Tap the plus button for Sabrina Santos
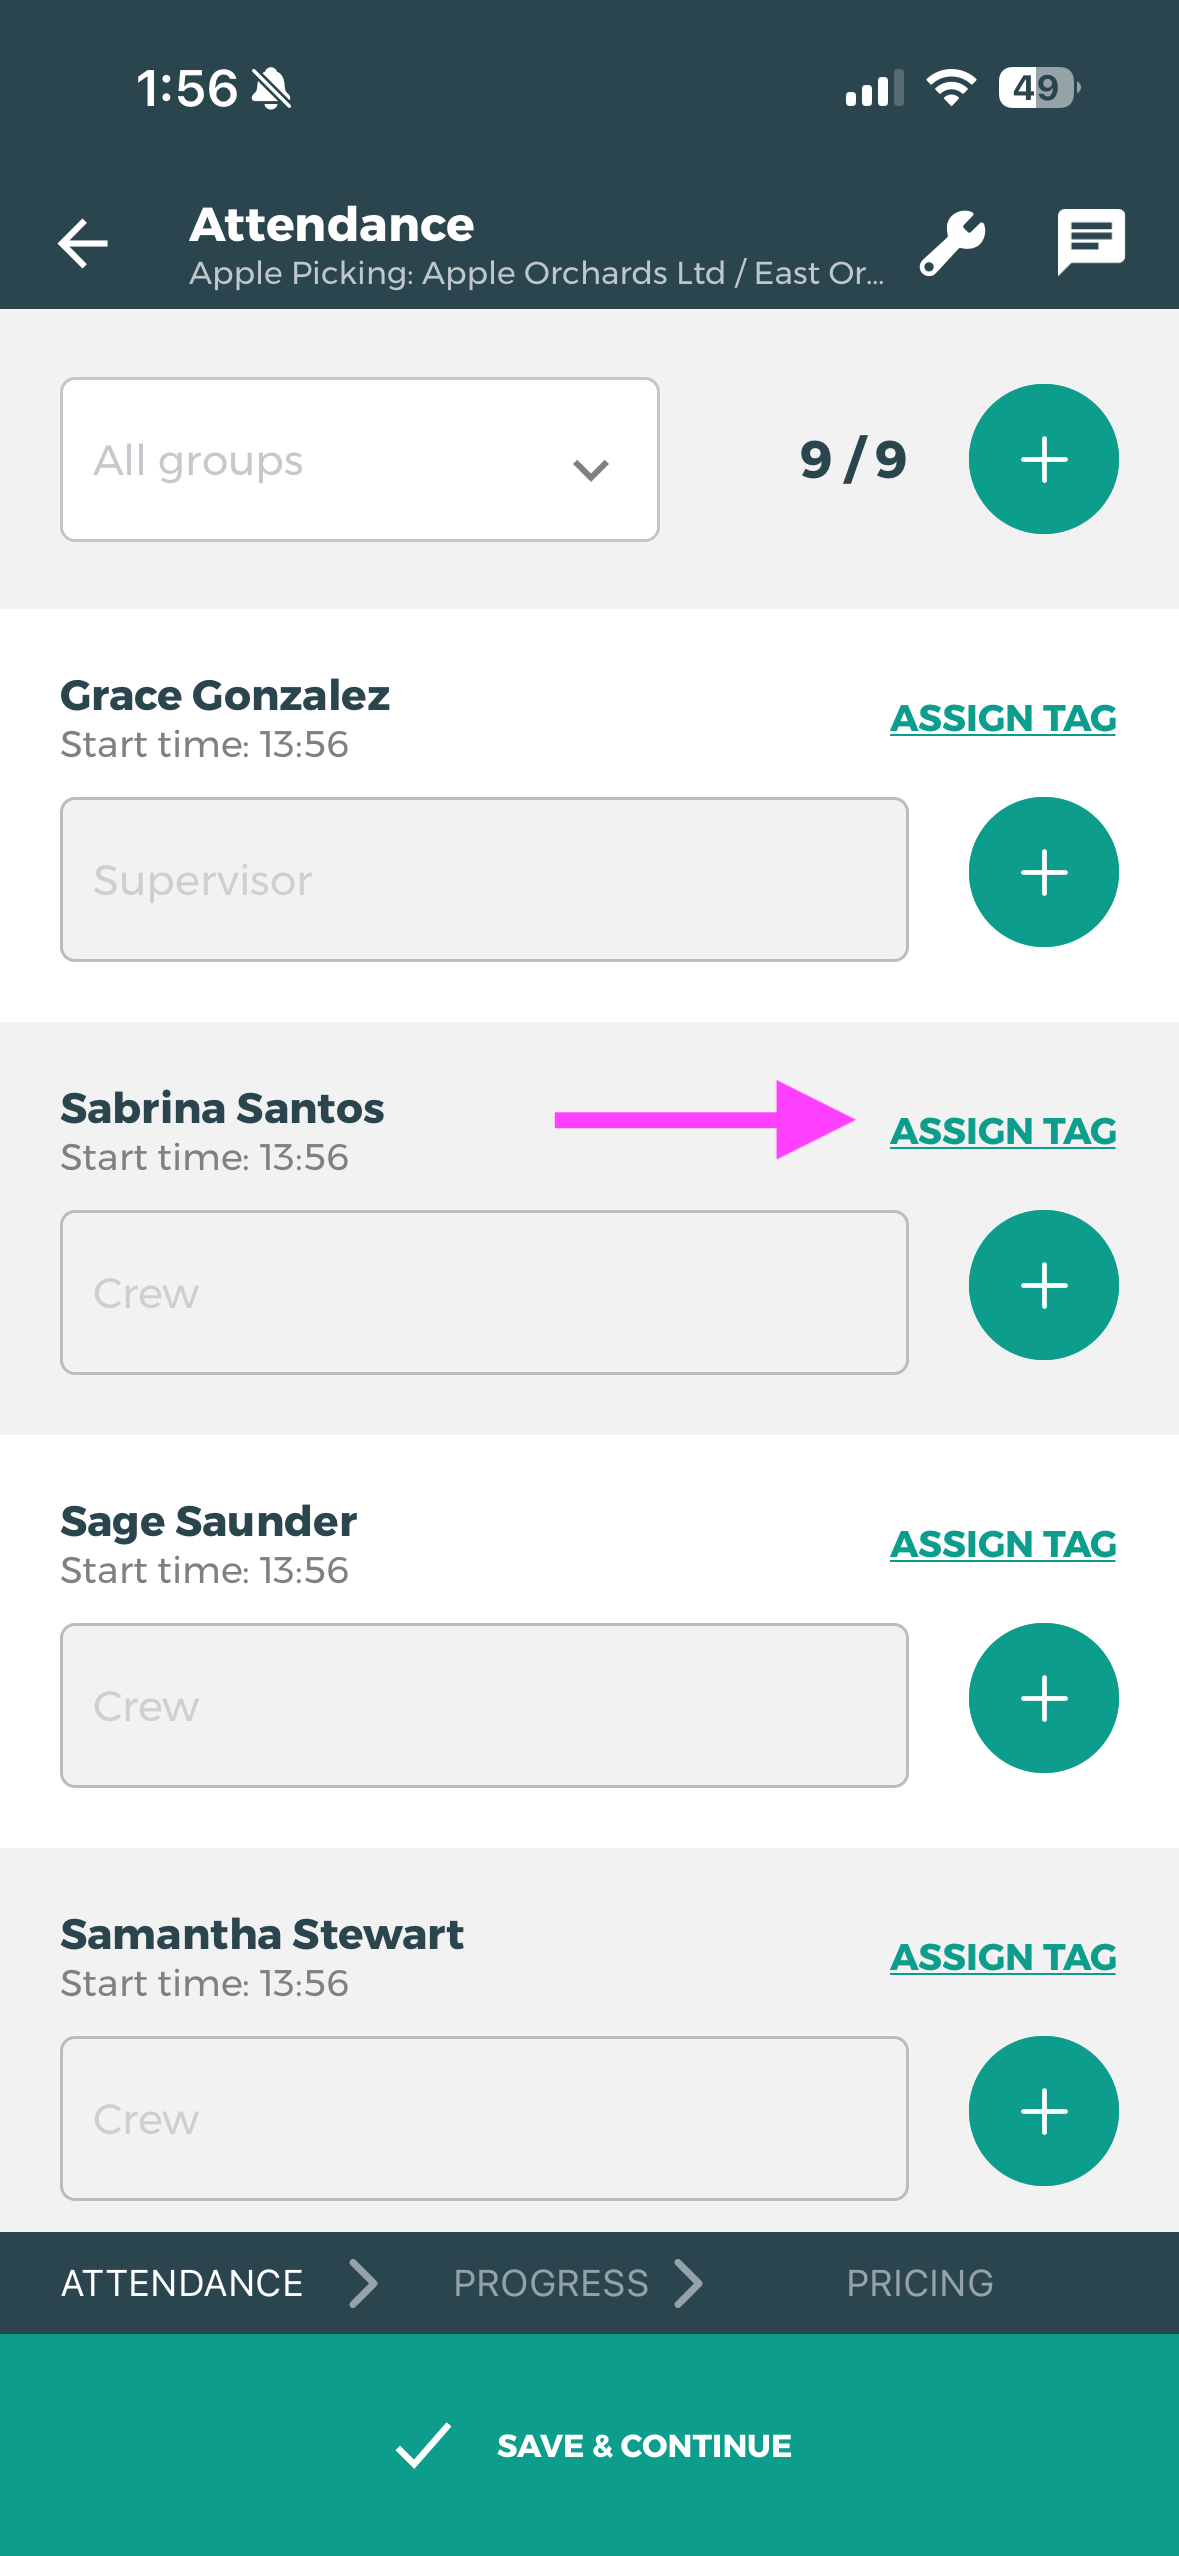 click(1043, 1285)
